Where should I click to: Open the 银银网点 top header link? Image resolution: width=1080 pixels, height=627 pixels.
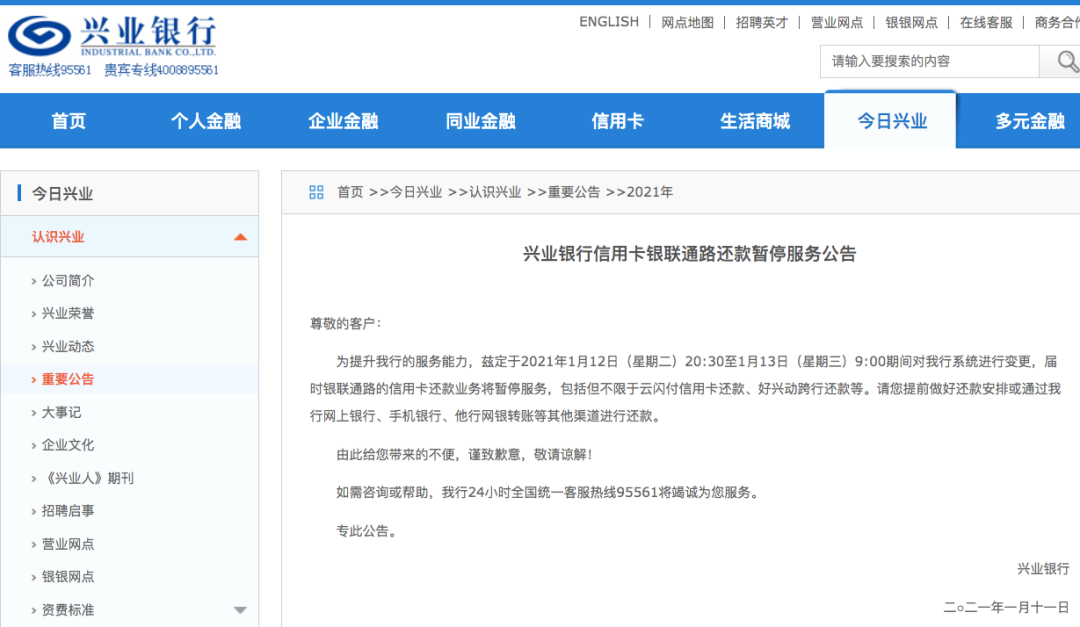pos(911,23)
